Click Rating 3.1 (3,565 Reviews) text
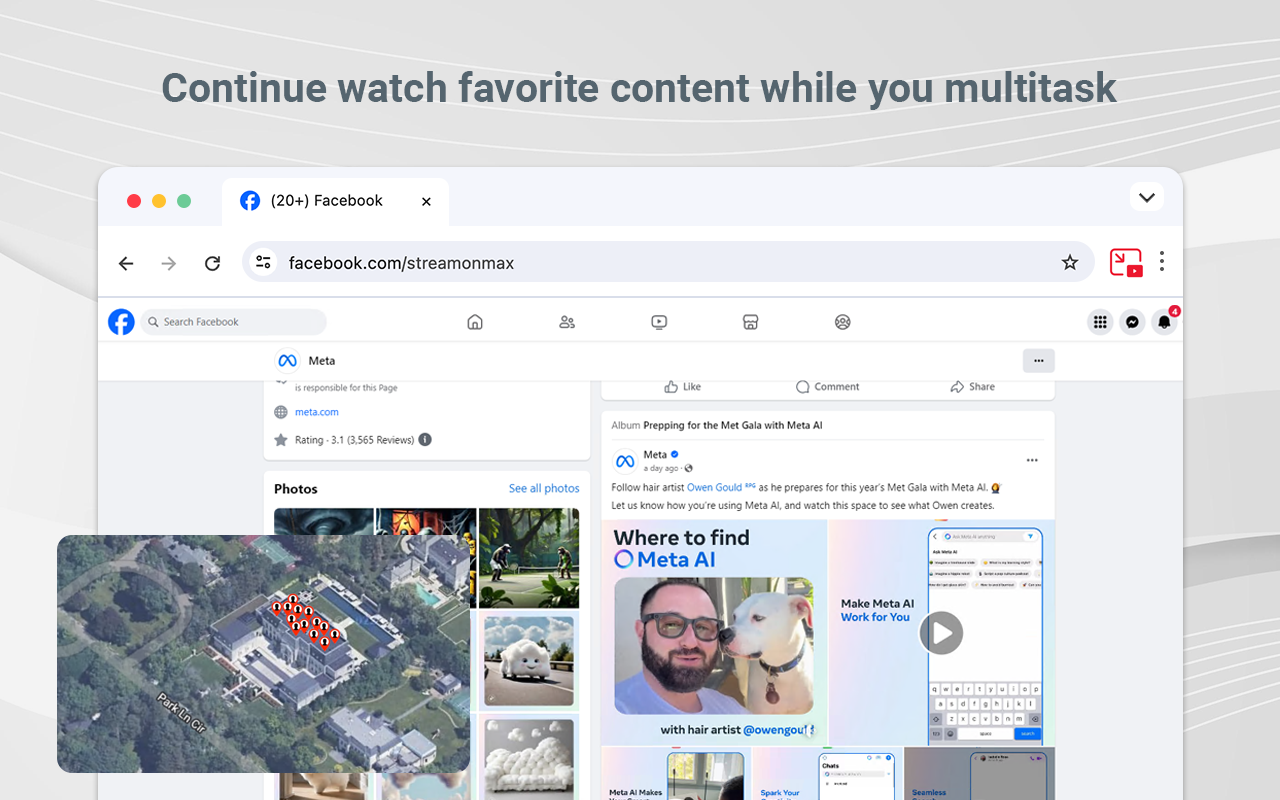The image size is (1280, 800). 354,440
